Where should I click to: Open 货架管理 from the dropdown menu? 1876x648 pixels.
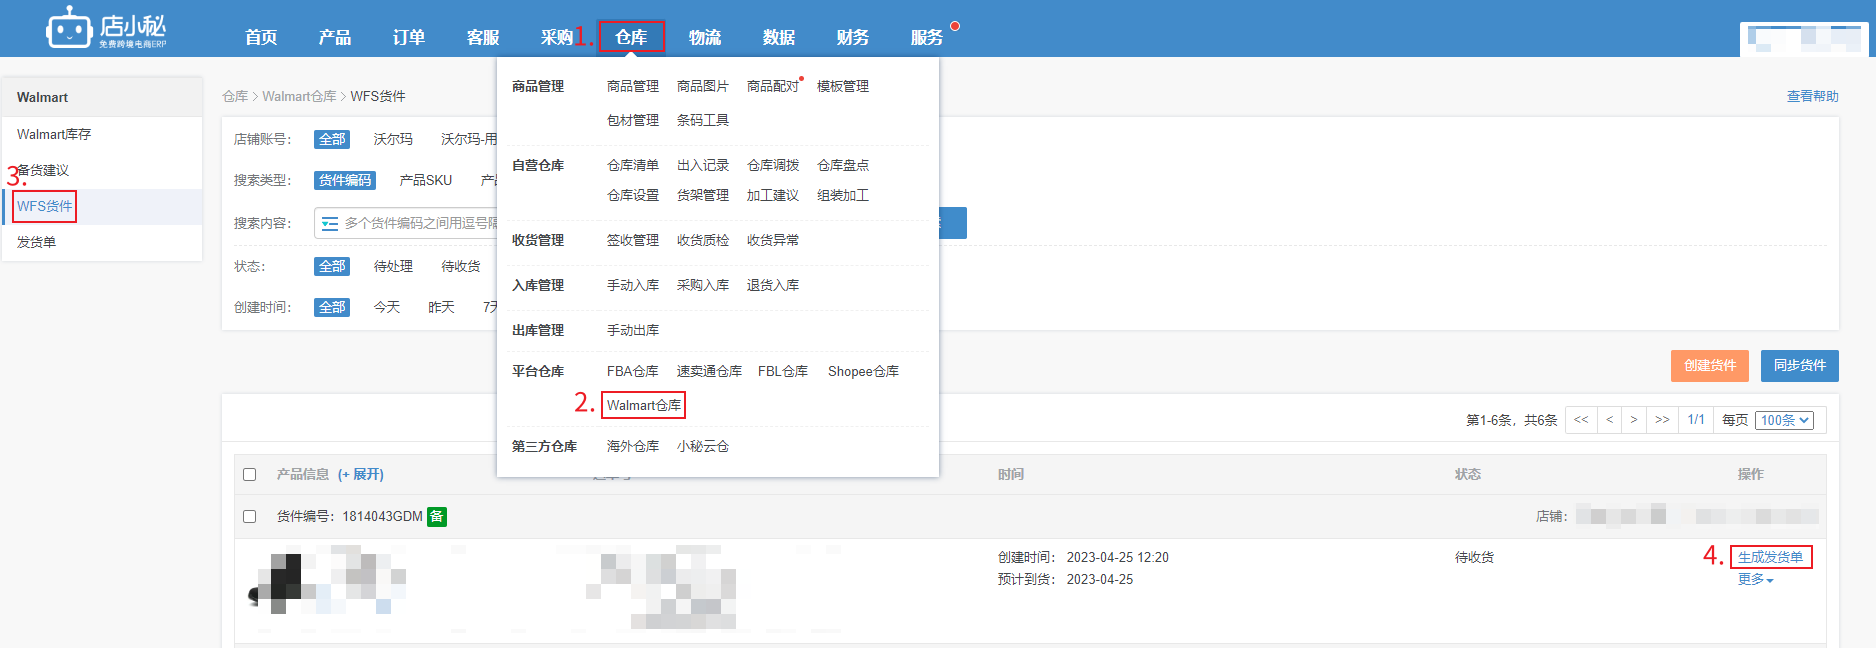(x=703, y=195)
